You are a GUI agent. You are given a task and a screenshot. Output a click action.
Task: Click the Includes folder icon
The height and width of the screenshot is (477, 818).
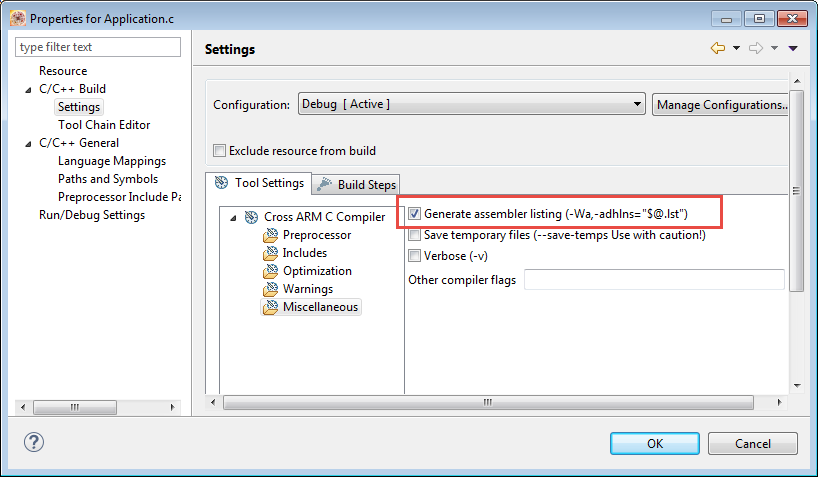coord(270,253)
